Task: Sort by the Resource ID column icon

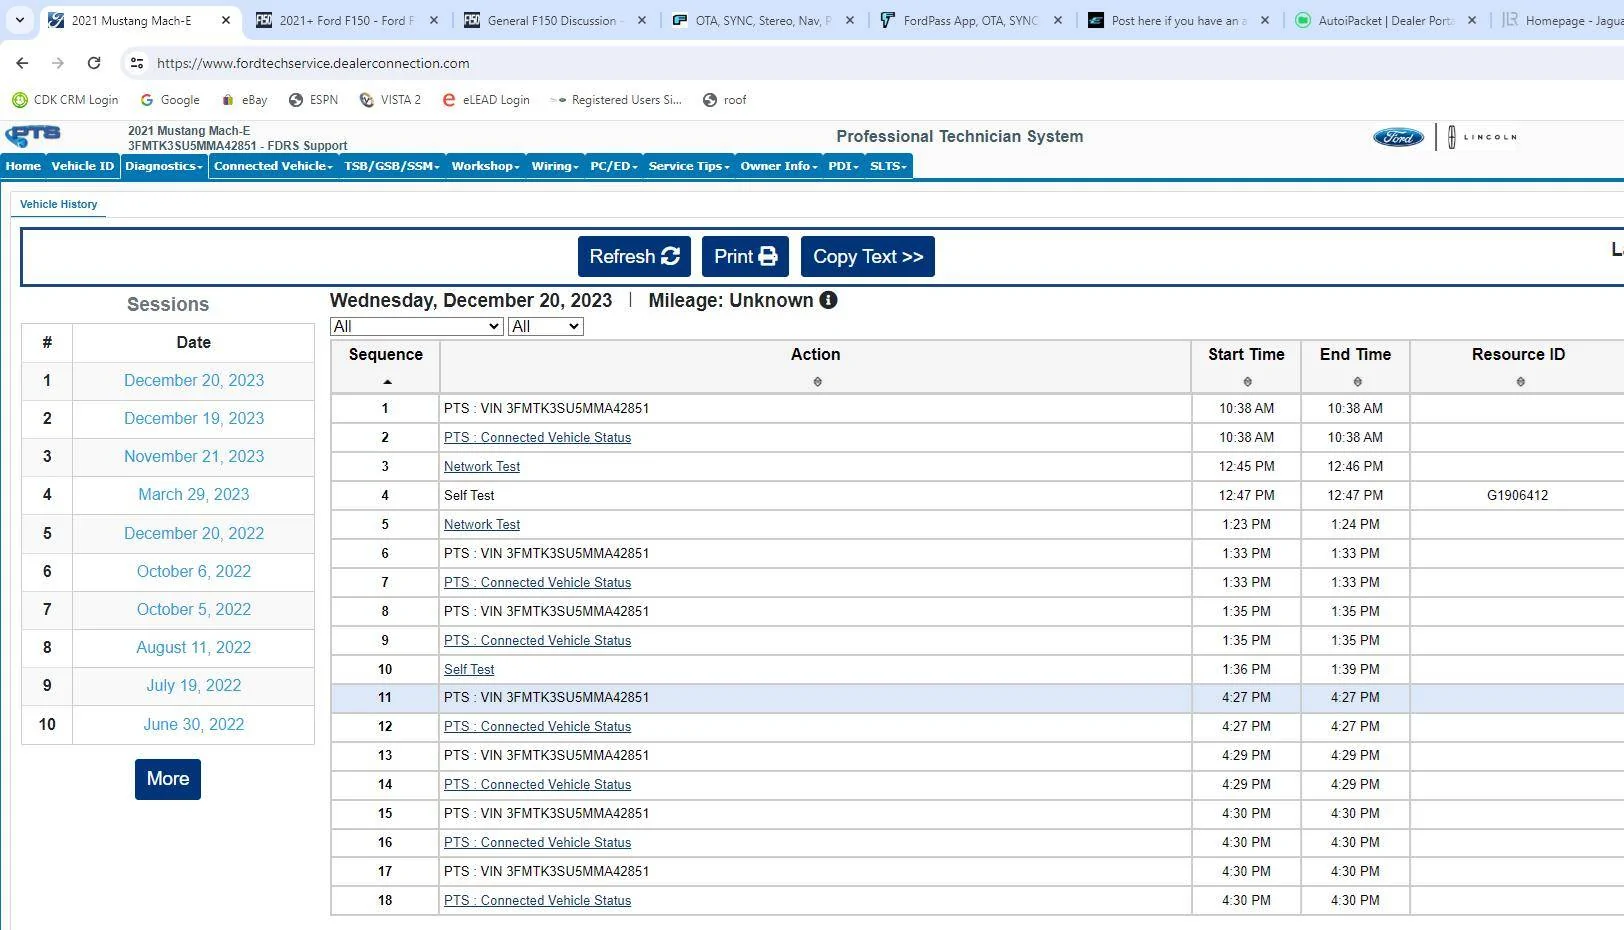Action: (x=1520, y=382)
